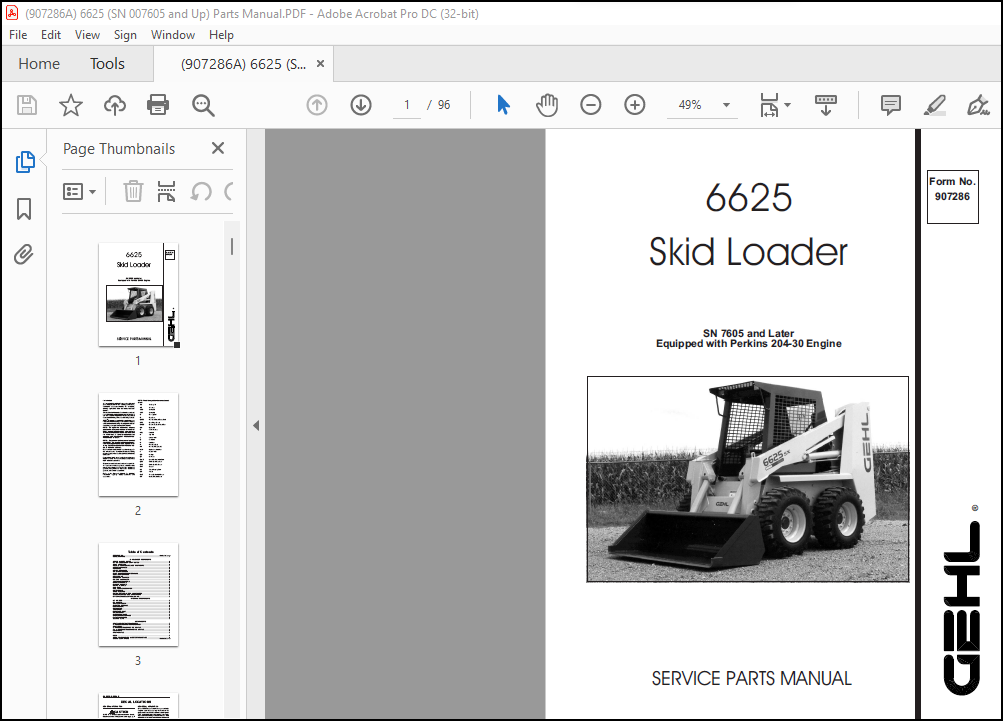Click the thumbnails panel scrollbar
This screenshot has height=721, width=1003.
[232, 246]
